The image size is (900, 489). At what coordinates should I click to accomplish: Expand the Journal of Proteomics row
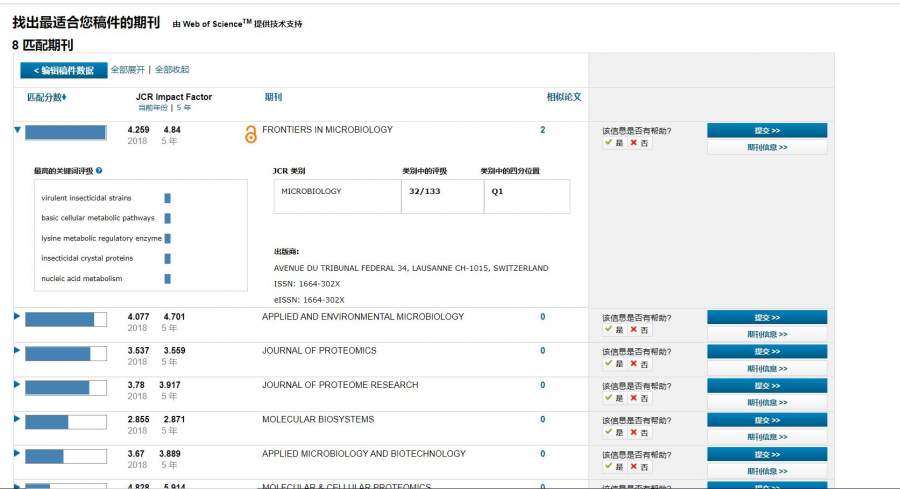[17, 351]
